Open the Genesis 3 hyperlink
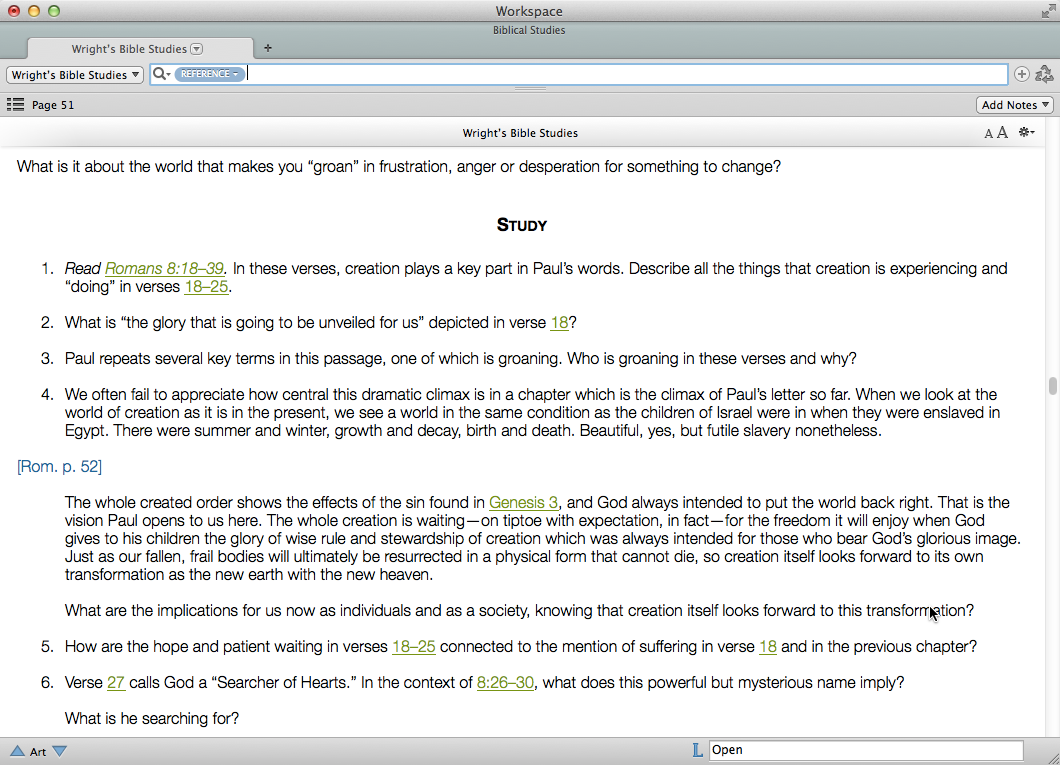Screen dimensions: 1060x765 click(524, 503)
